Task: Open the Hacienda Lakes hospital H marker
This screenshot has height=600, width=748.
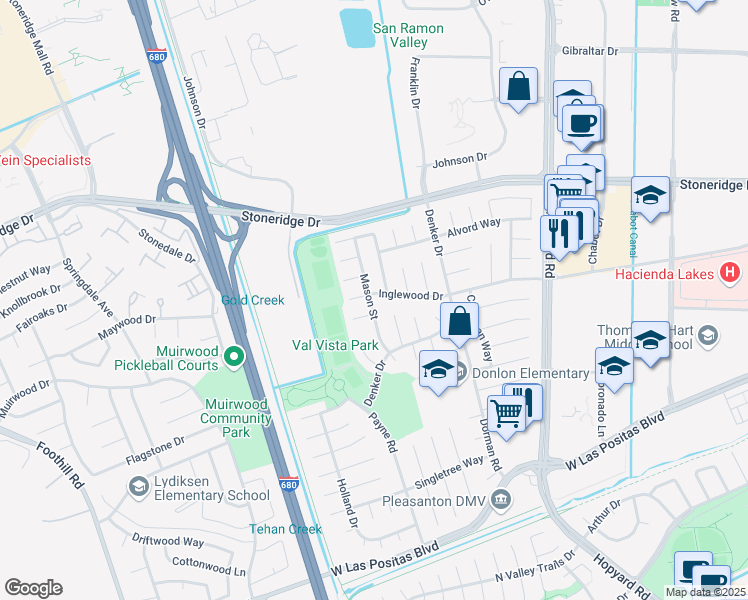Action: click(729, 273)
